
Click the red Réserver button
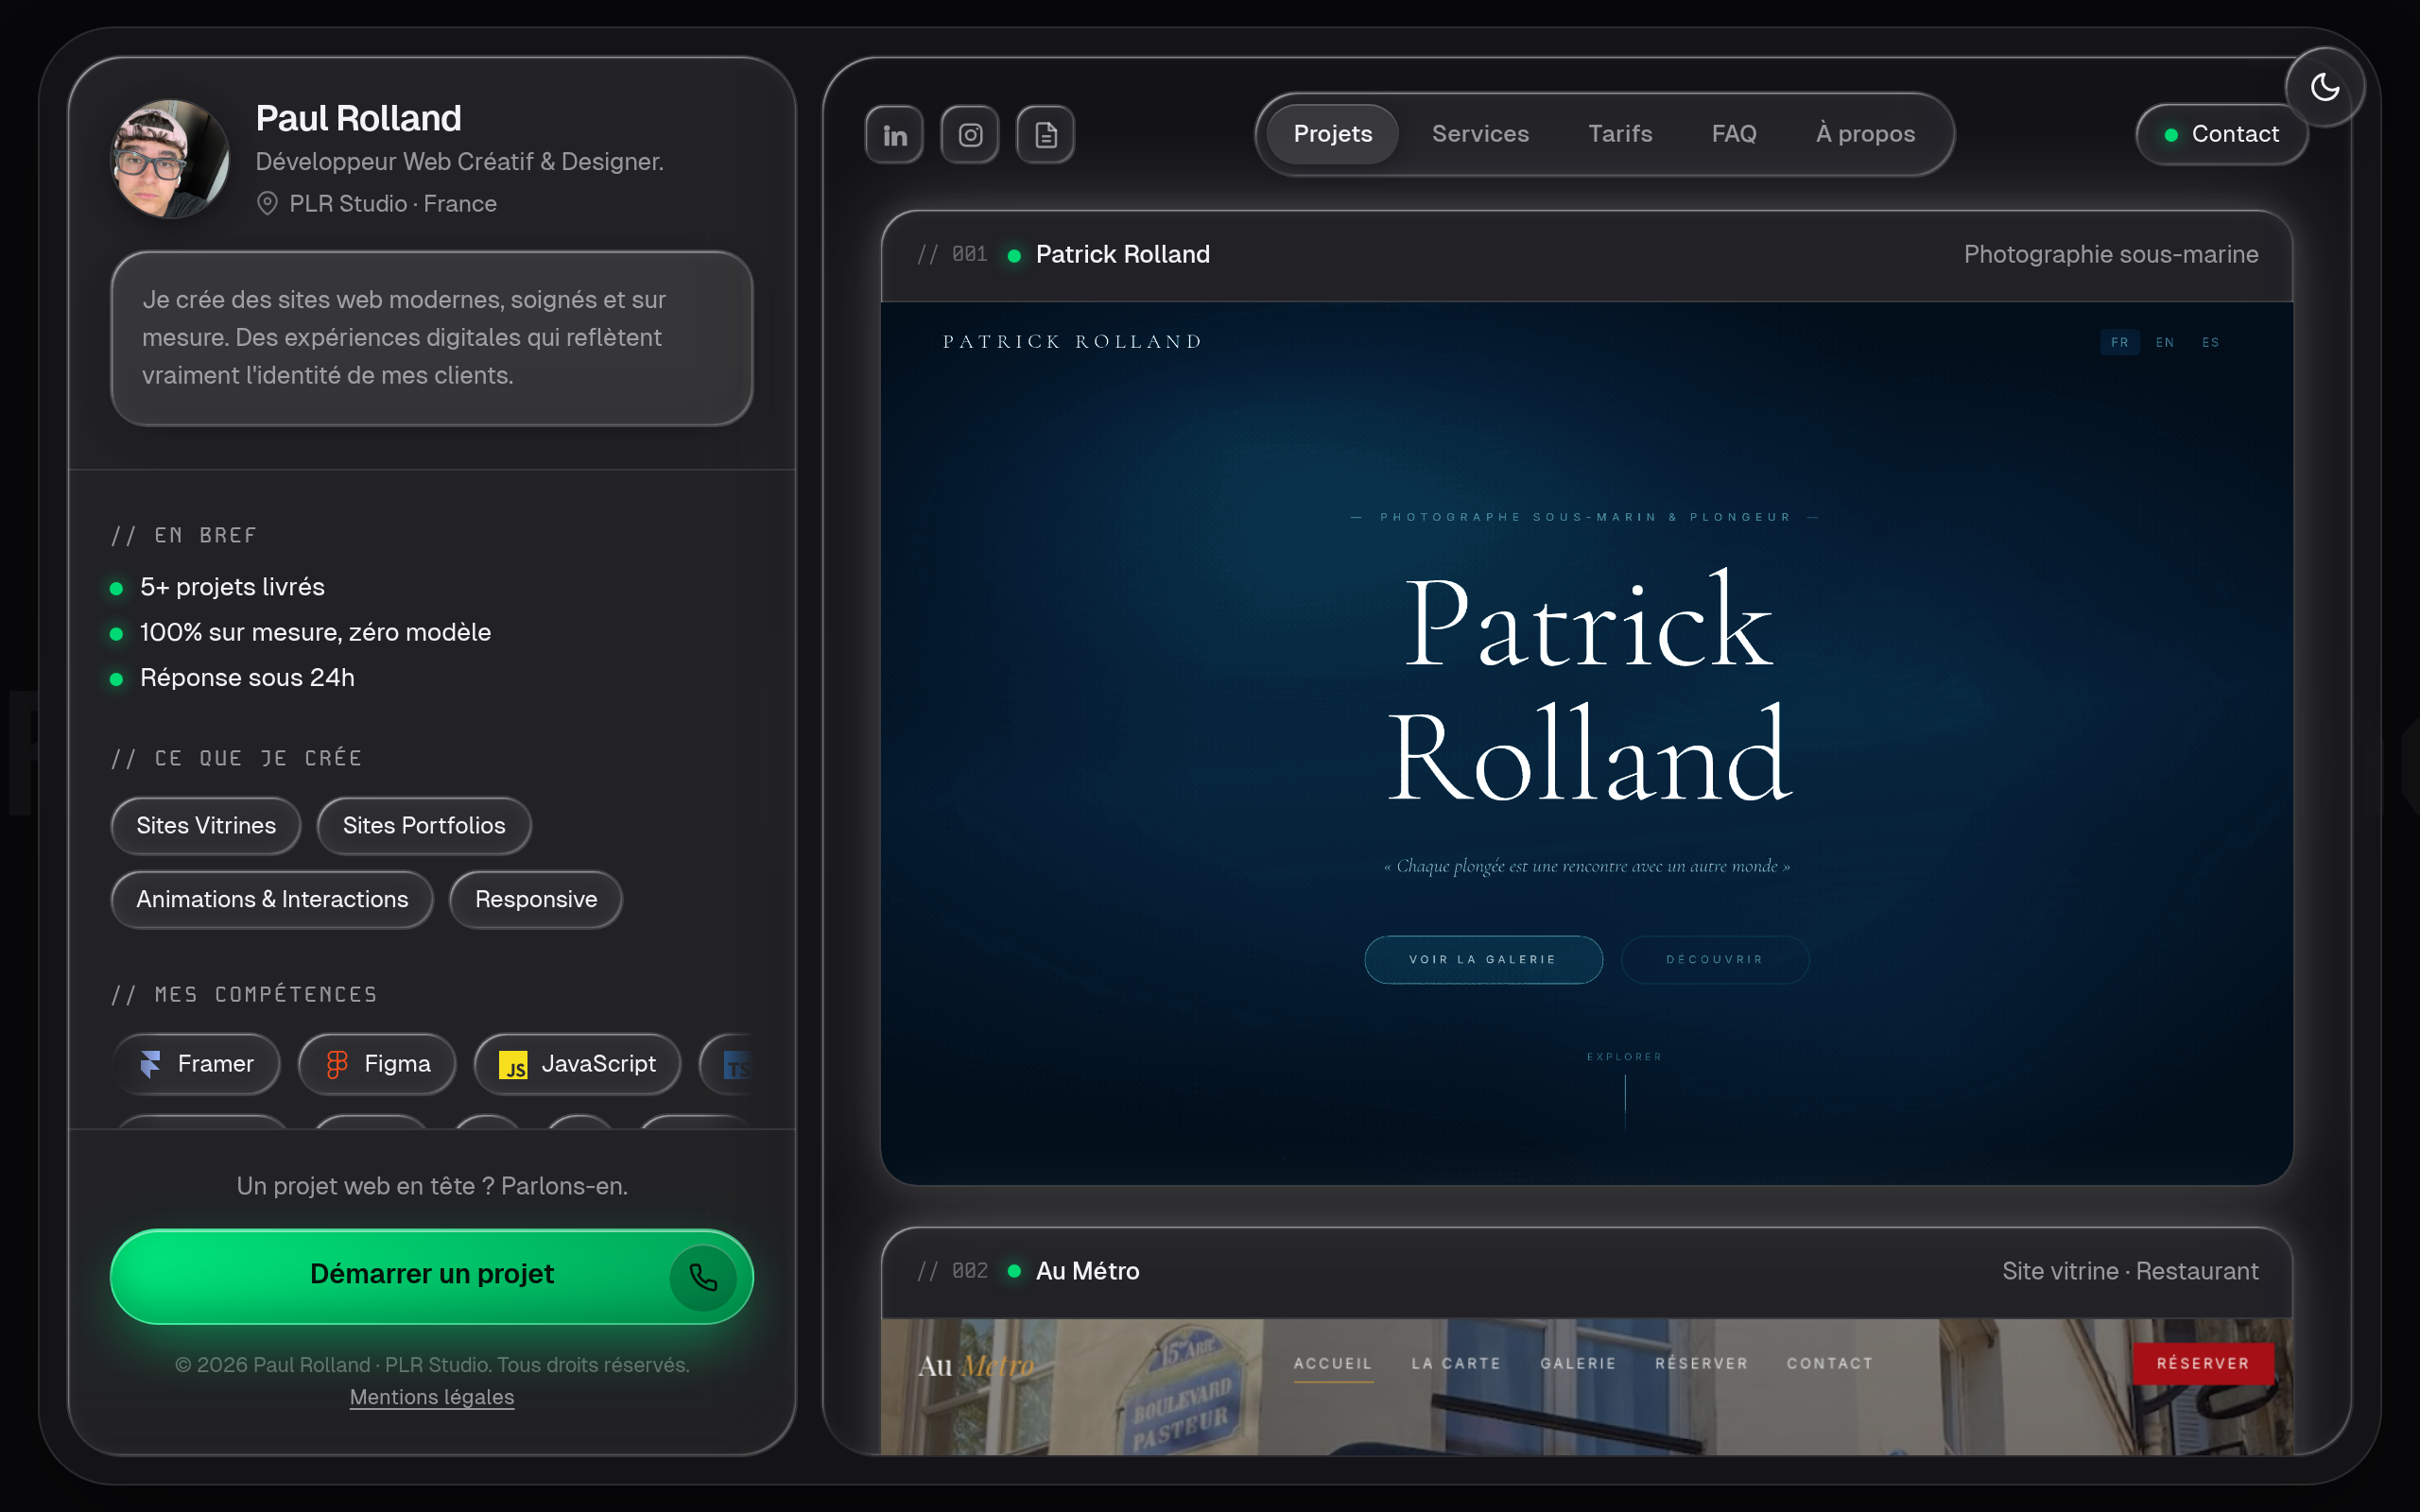[x=2203, y=1363]
